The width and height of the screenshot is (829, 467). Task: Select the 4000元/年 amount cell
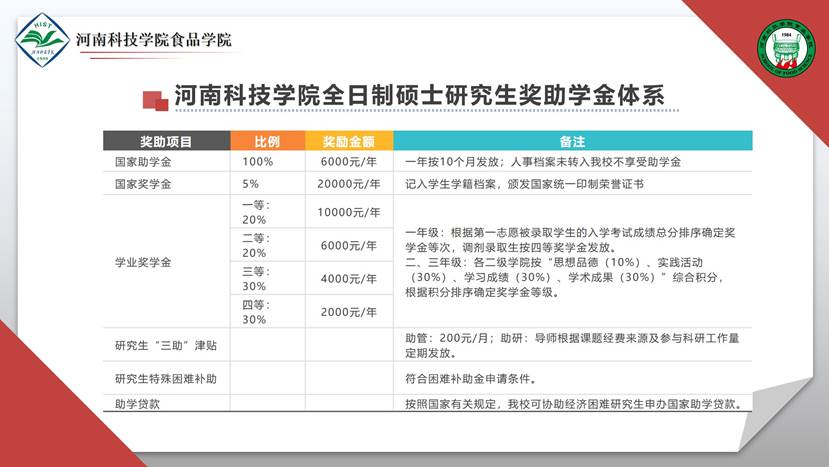(x=349, y=279)
